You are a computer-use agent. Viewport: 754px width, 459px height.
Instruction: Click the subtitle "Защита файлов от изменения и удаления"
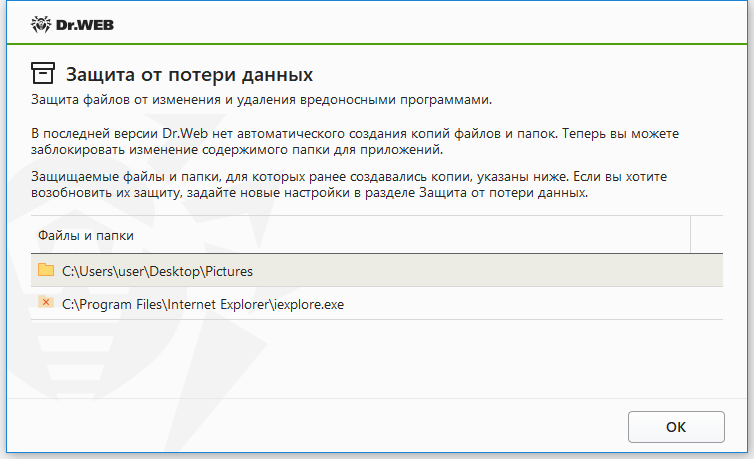point(261,100)
